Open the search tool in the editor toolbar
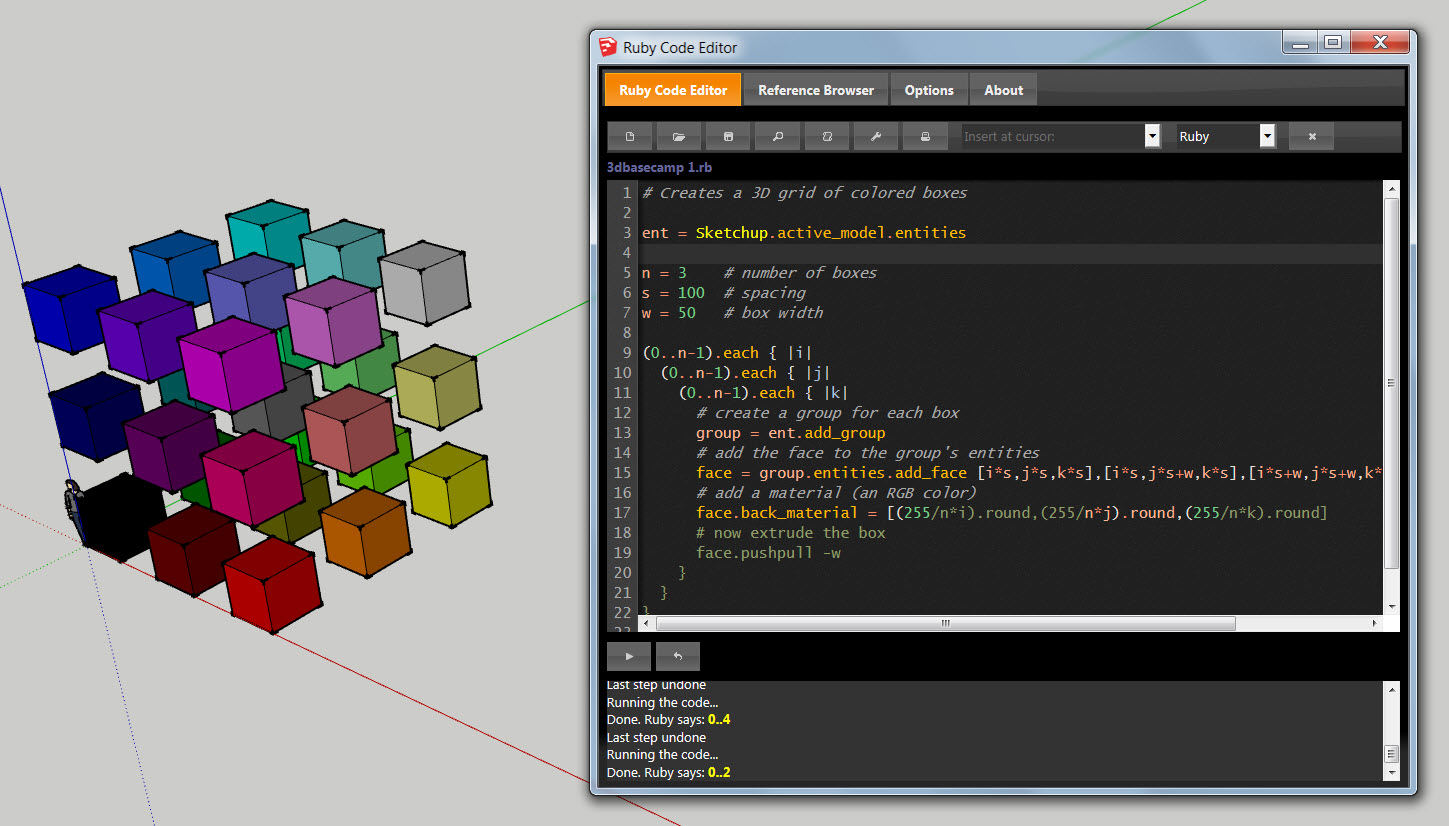 point(777,136)
